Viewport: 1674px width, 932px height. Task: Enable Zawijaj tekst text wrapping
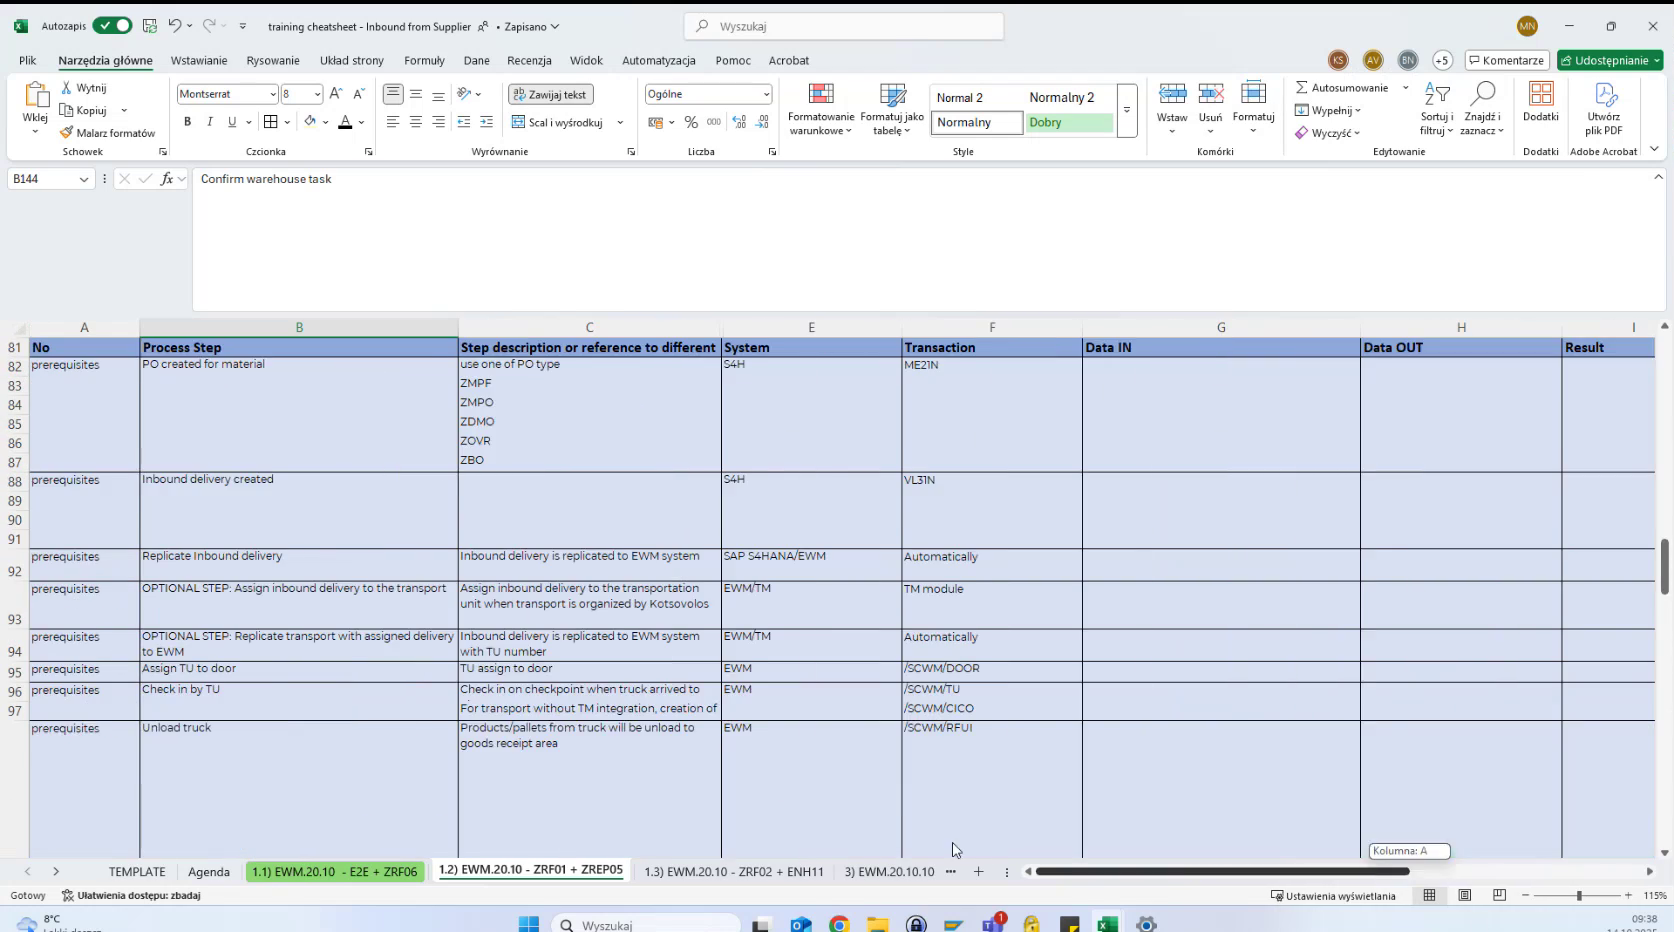550,94
